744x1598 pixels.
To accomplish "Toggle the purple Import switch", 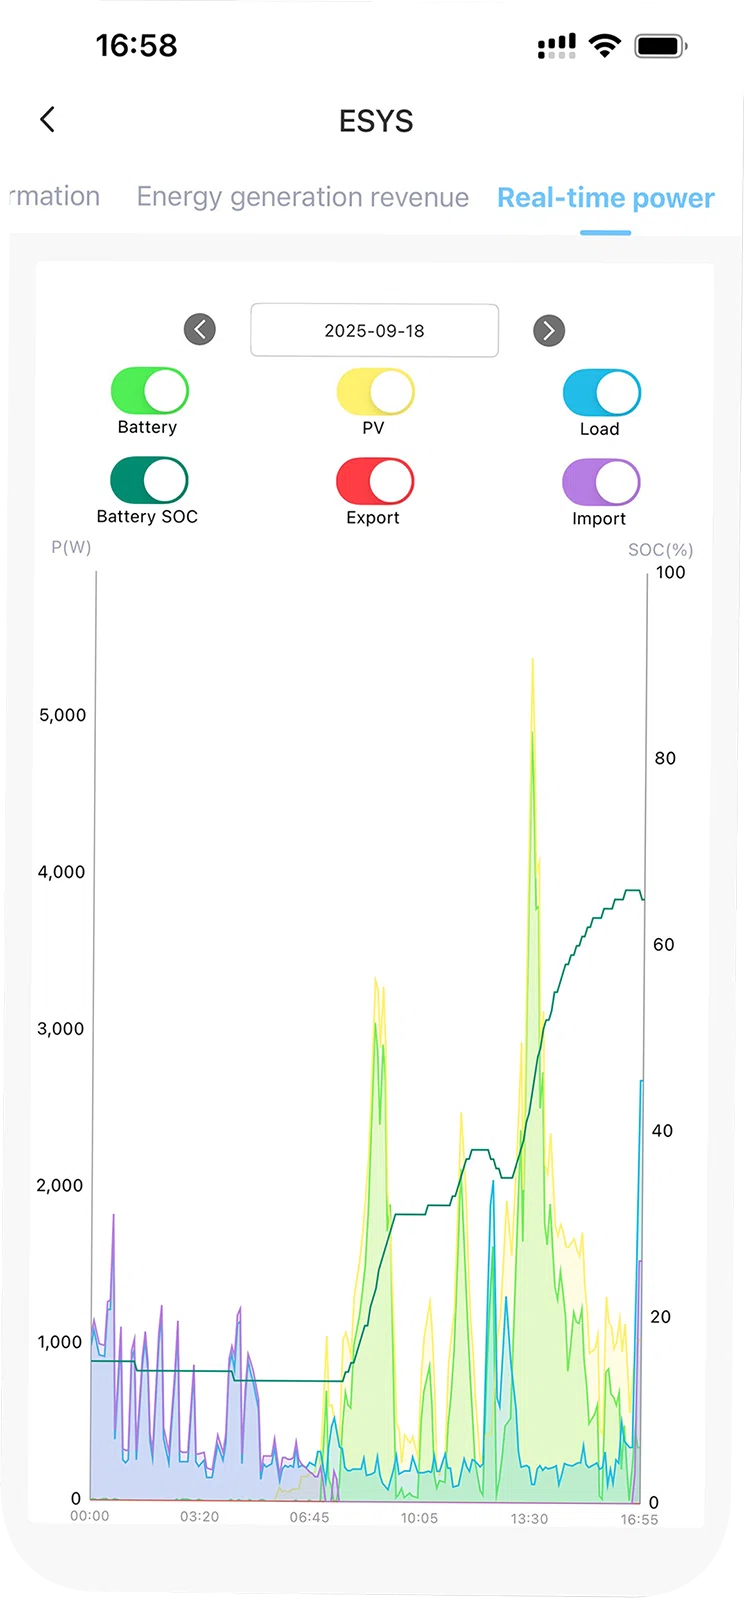I will tap(602, 482).
